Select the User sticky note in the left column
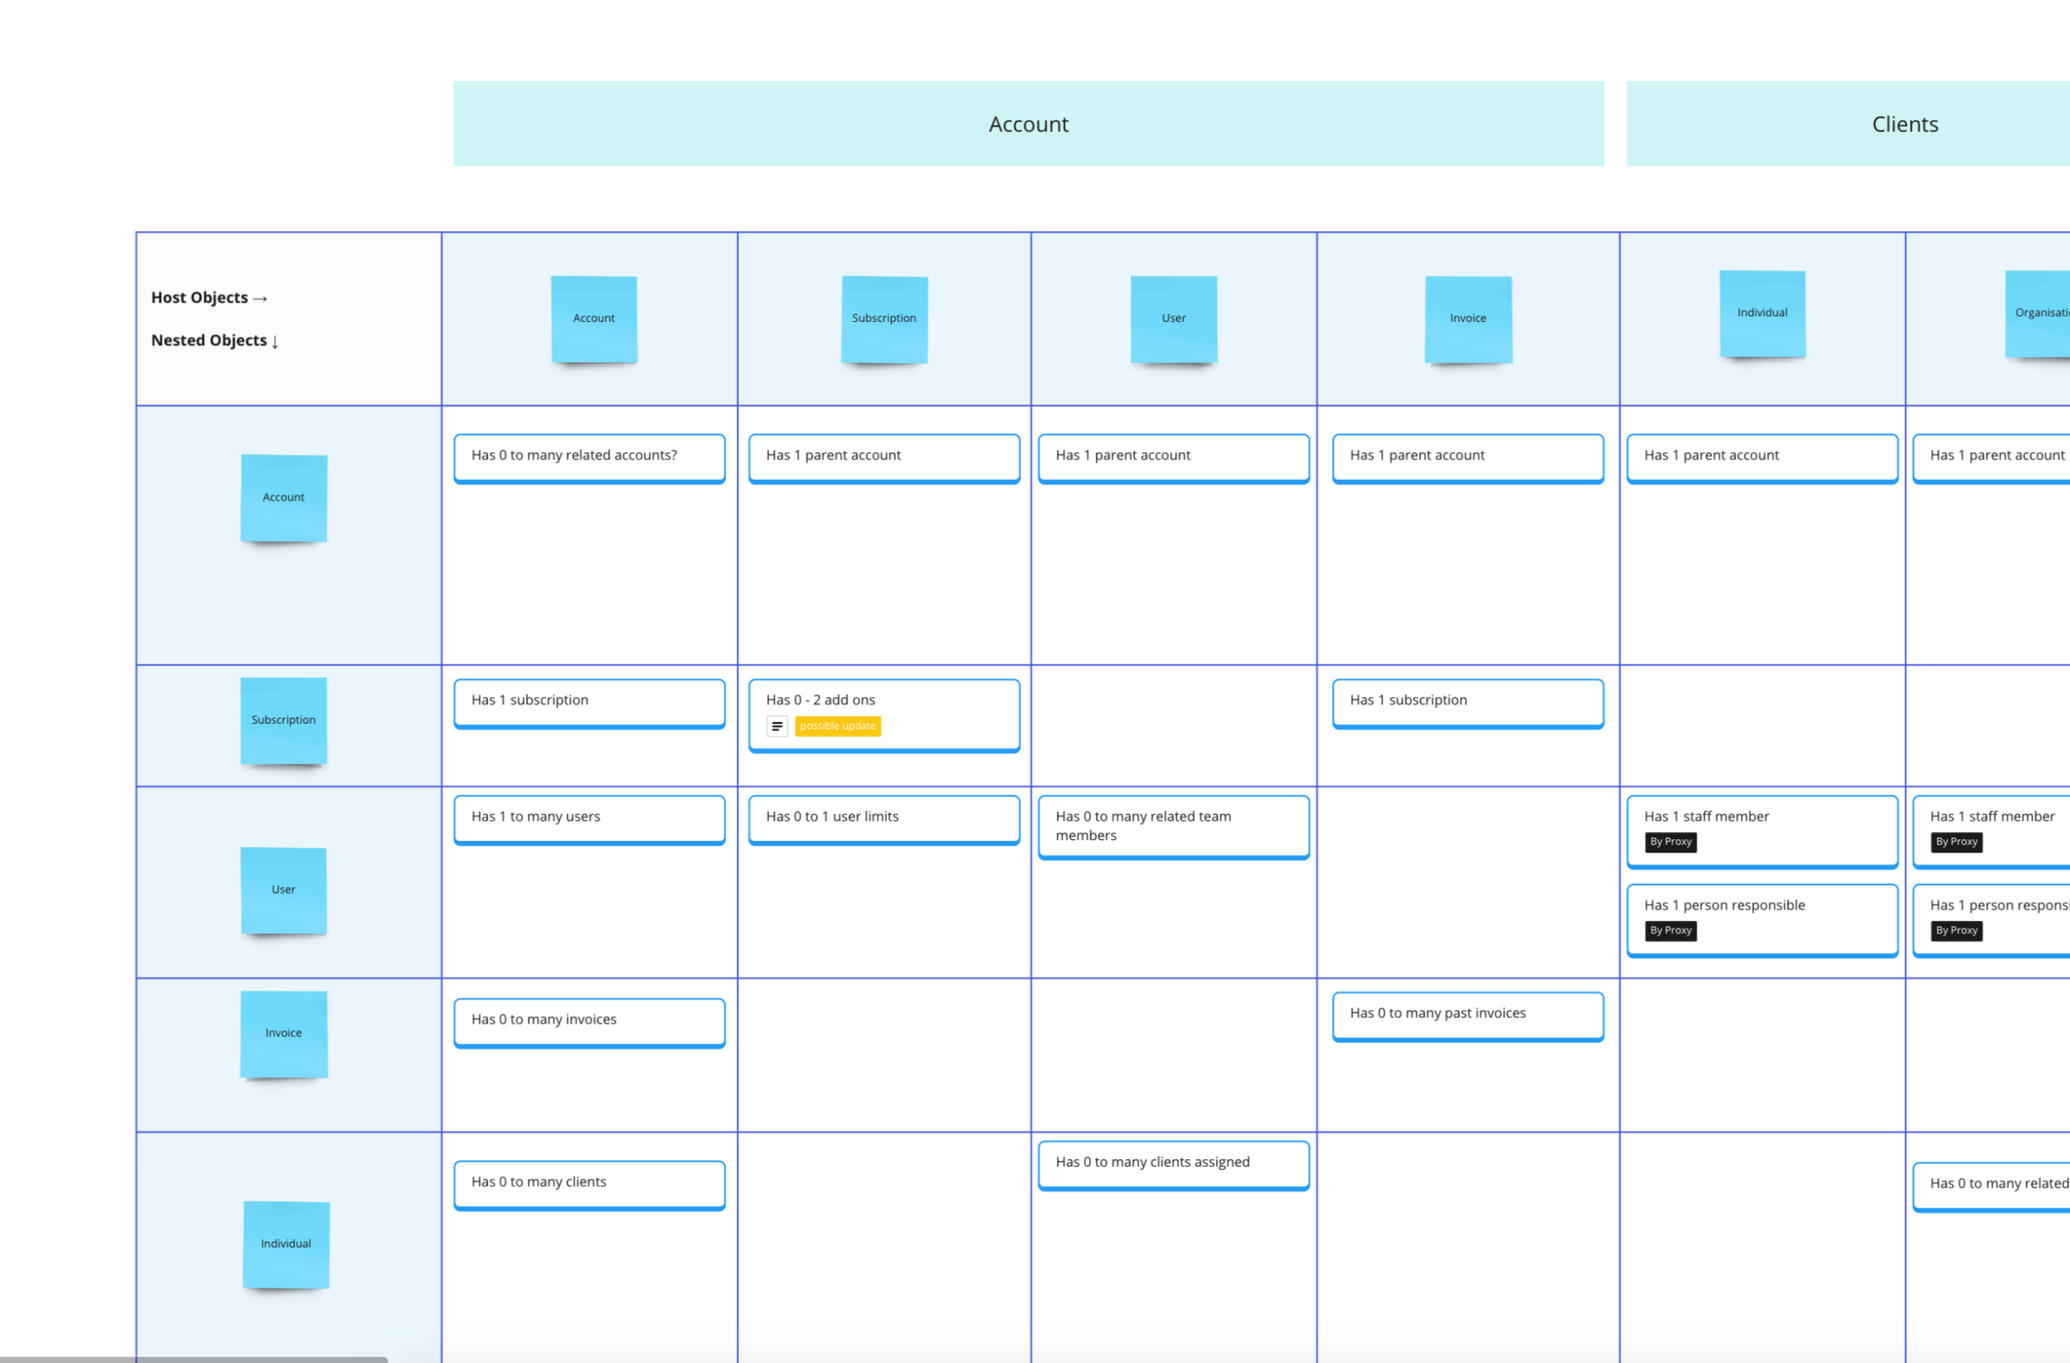 pos(283,890)
